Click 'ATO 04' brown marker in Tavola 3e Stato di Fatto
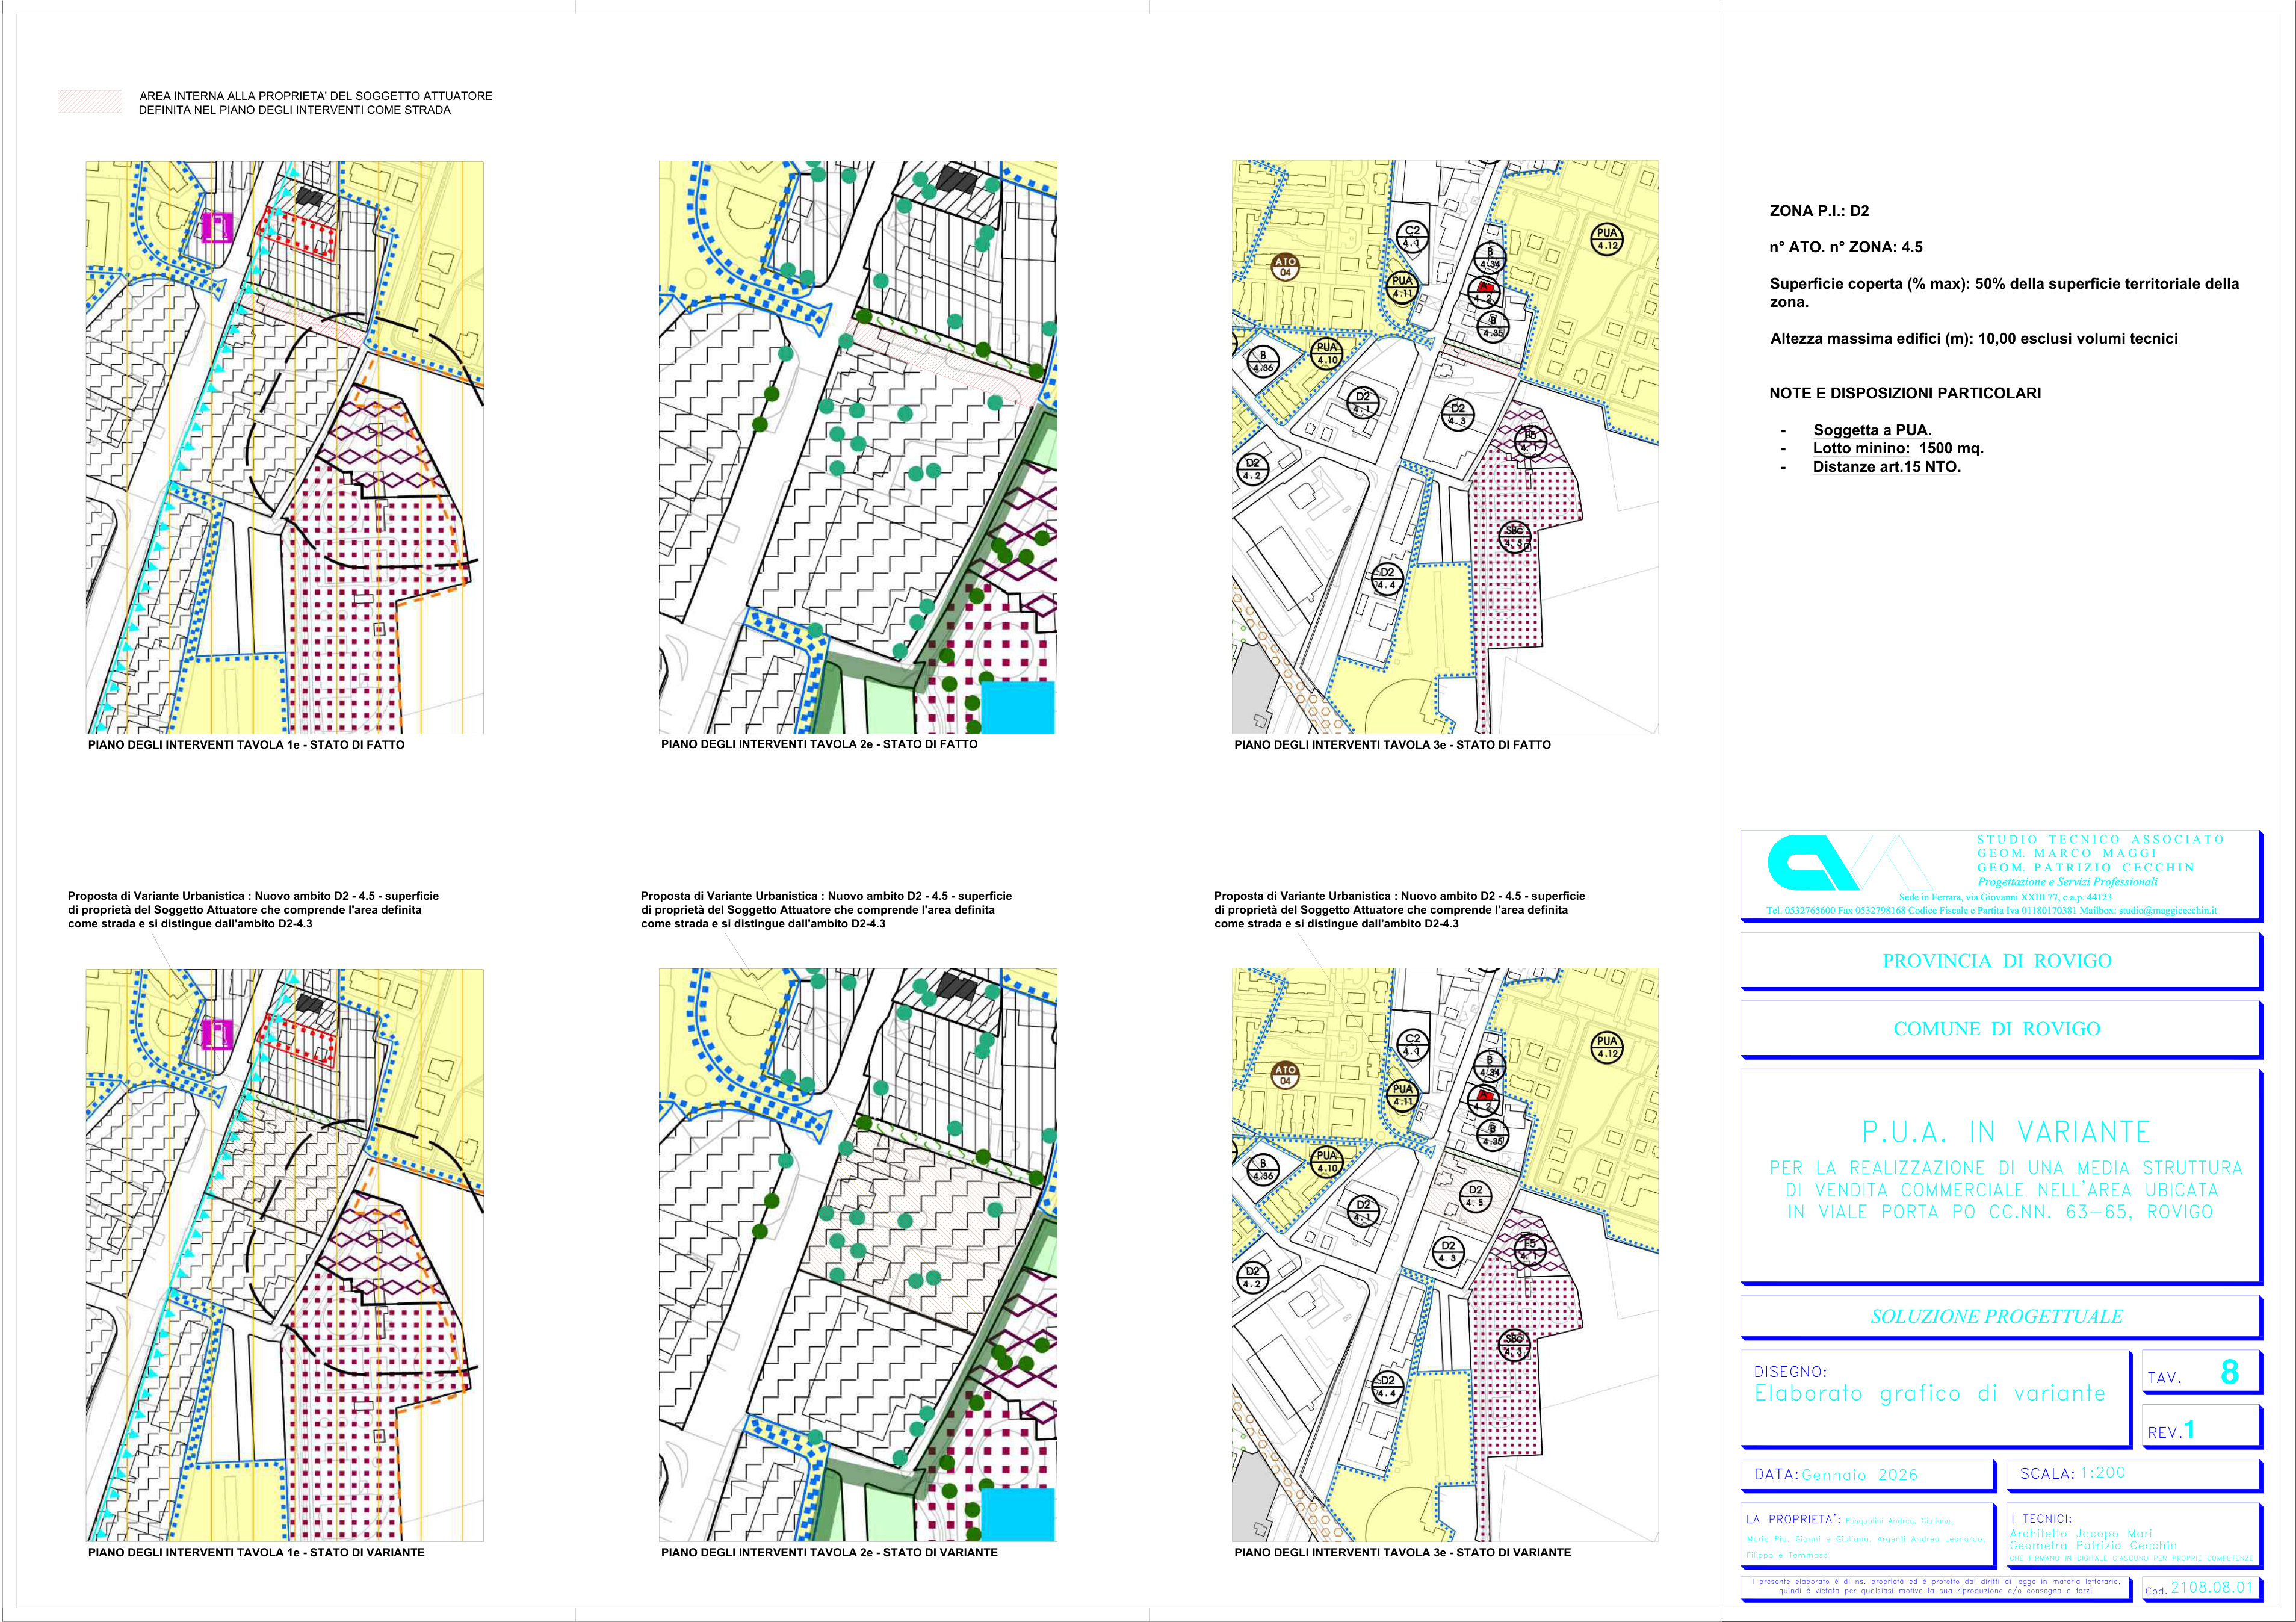This screenshot has width=2296, height=1622. pyautogui.click(x=1286, y=267)
